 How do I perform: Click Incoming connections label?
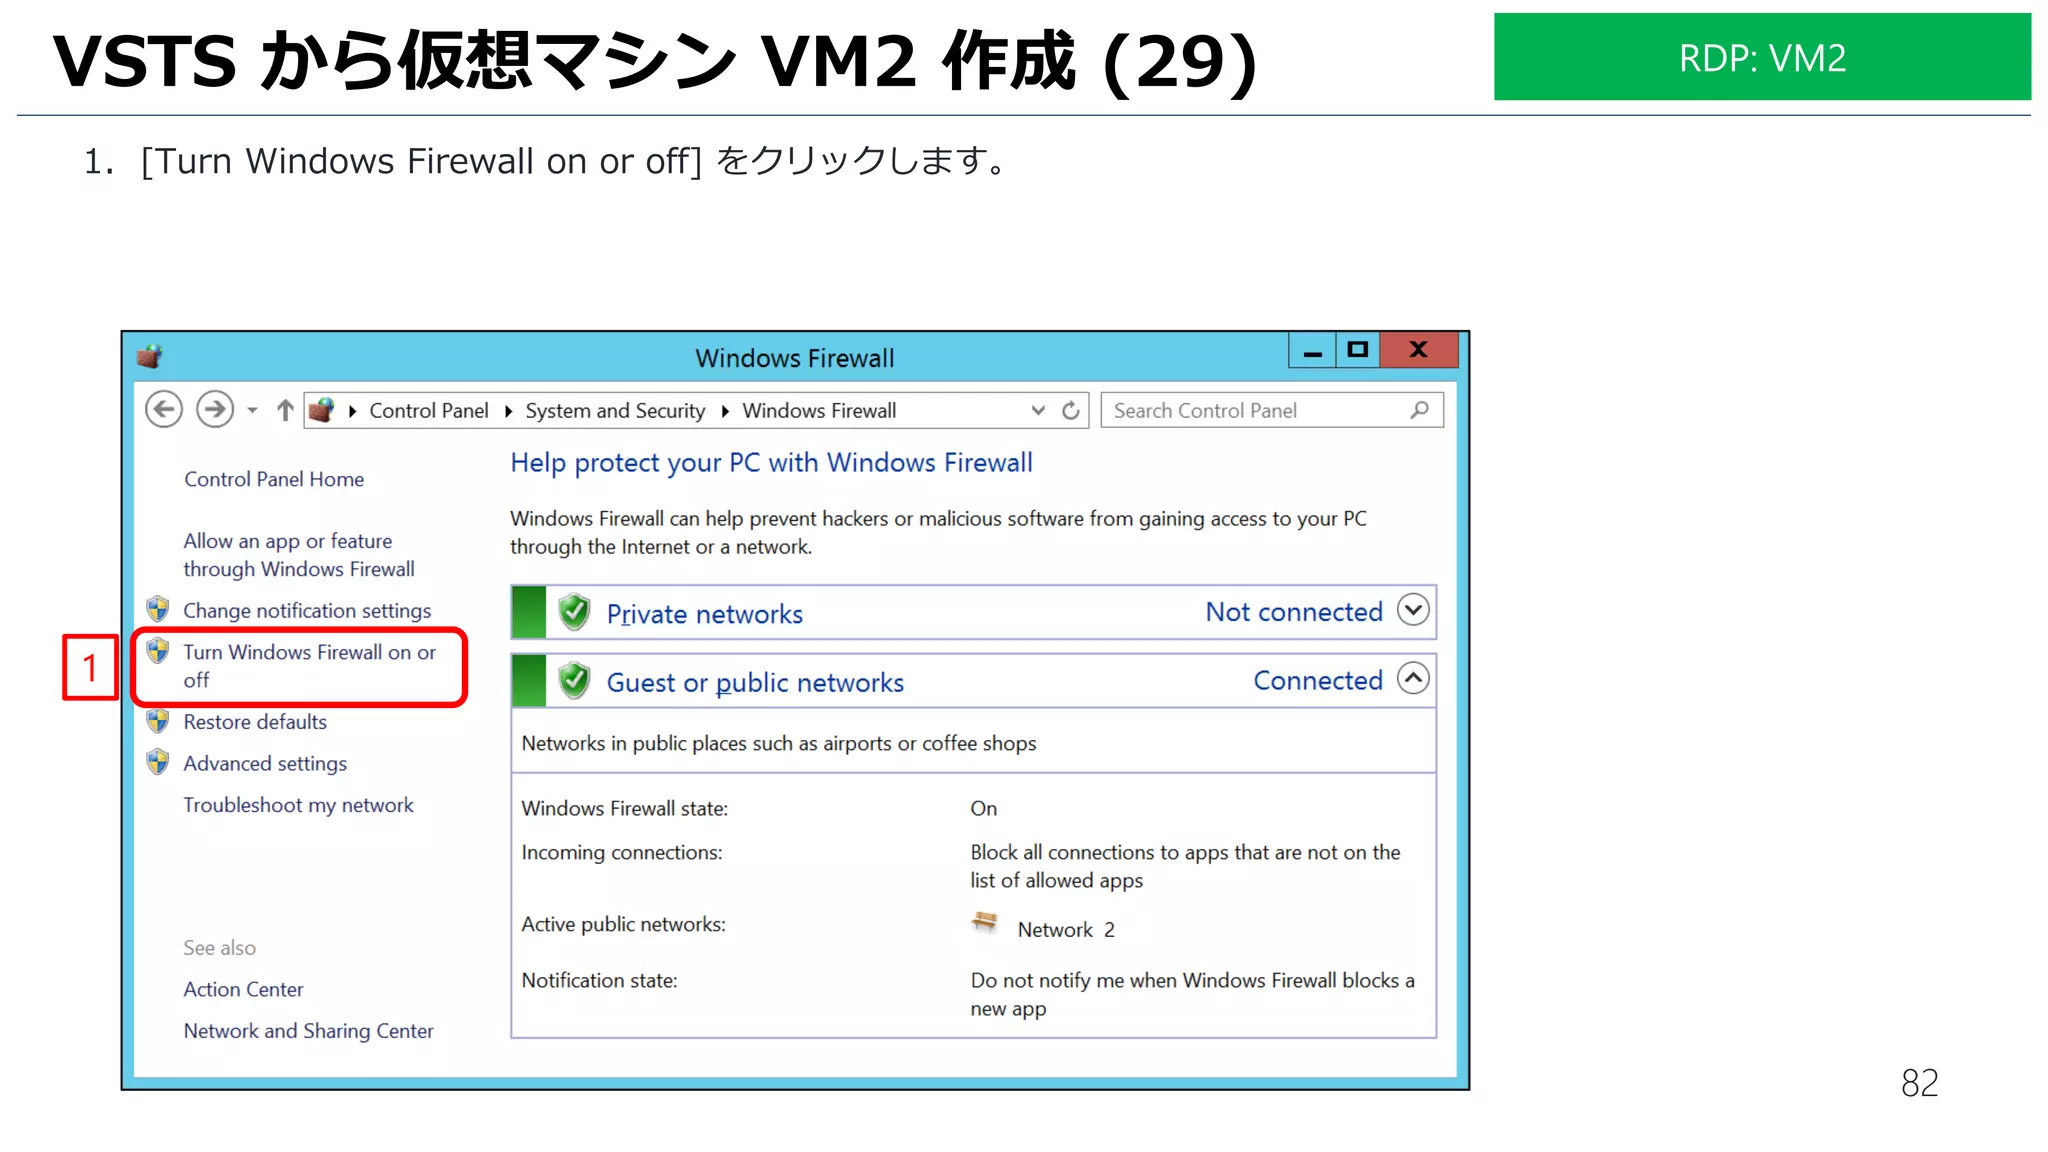click(621, 853)
